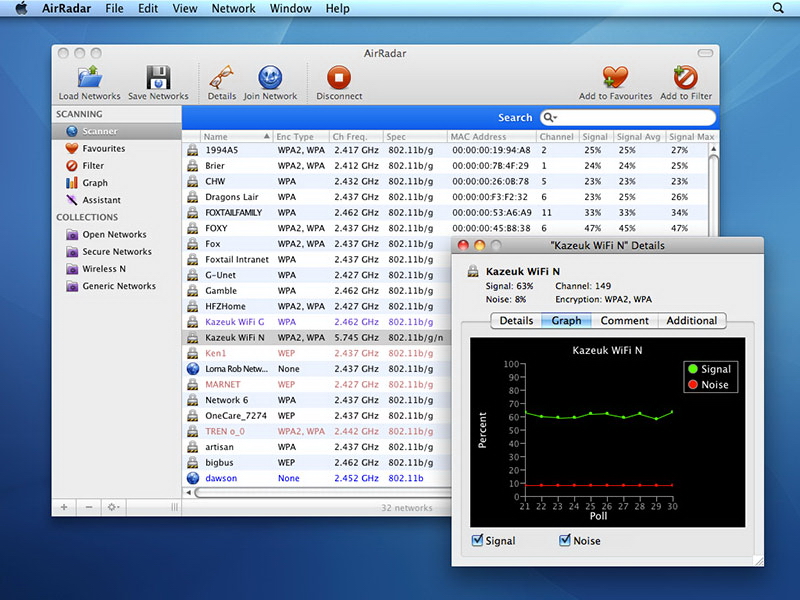Viewport: 800px width, 600px height.
Task: Click the Add to Favourites heart icon
Action: click(615, 78)
